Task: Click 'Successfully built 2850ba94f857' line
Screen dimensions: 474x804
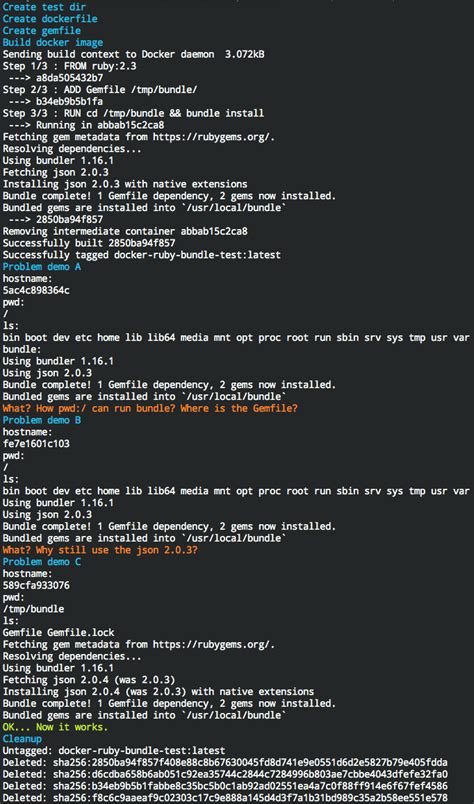Action: coord(89,243)
